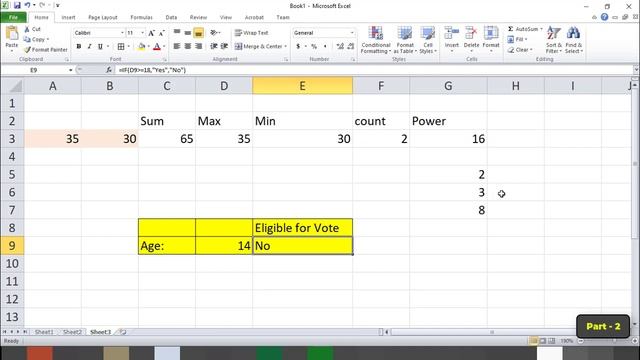Toggle Center alignment
Screen dimensions: 640x360
187,46
